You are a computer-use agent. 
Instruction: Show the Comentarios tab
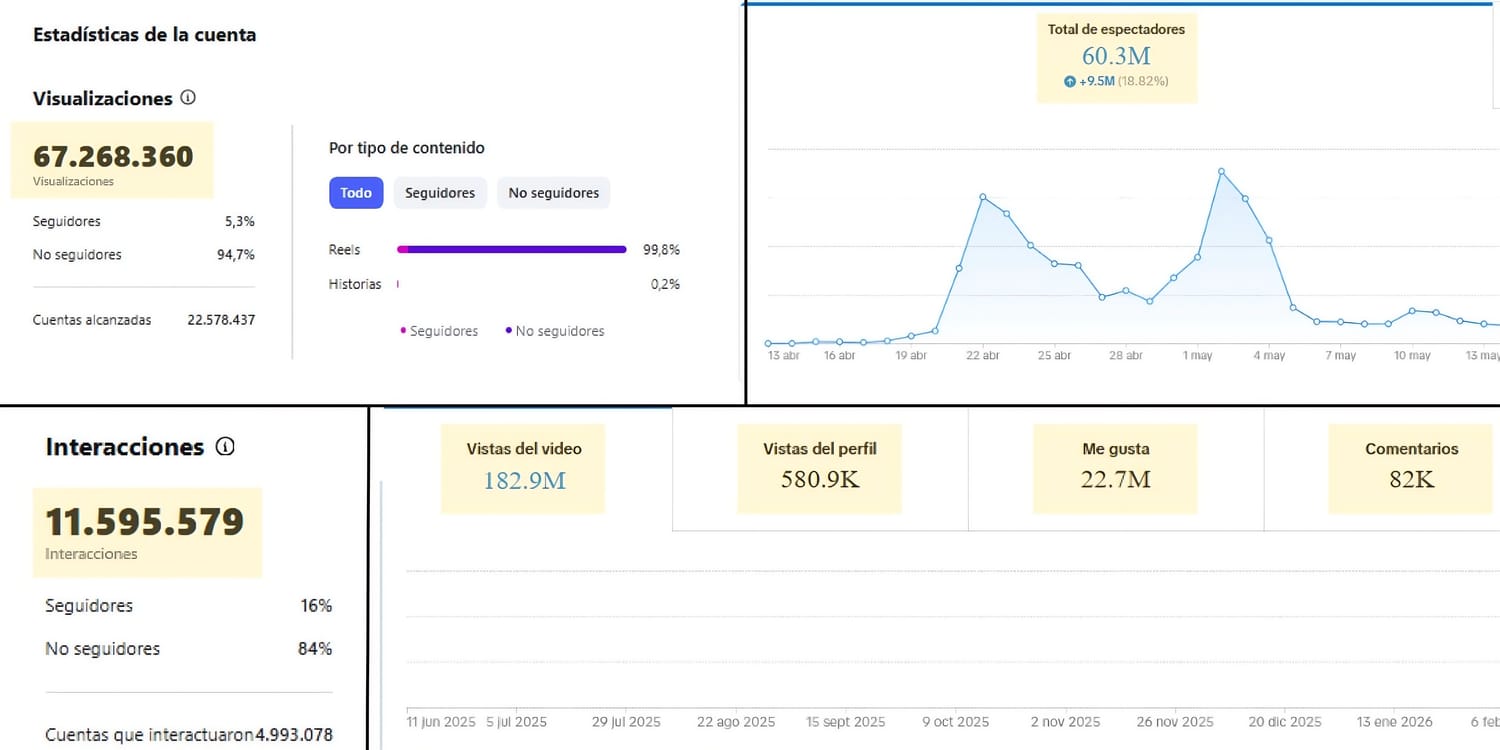[x=1411, y=468]
